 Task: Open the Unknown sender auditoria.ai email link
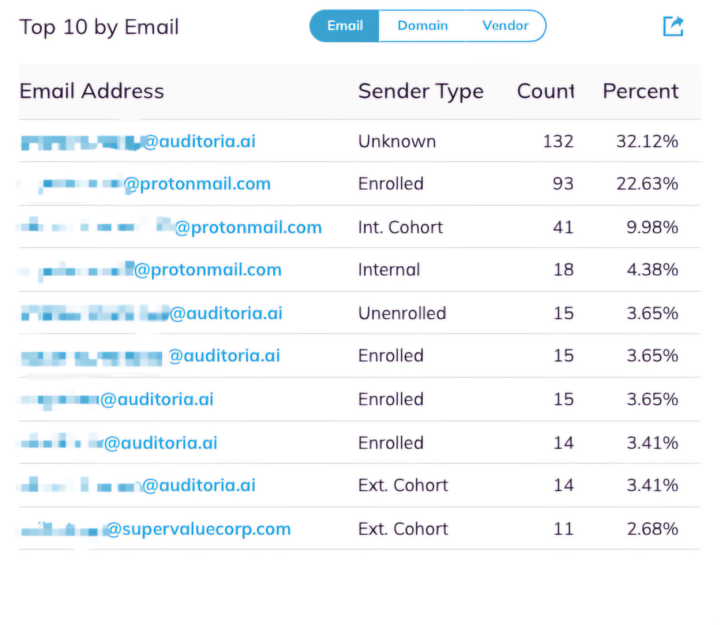138,141
